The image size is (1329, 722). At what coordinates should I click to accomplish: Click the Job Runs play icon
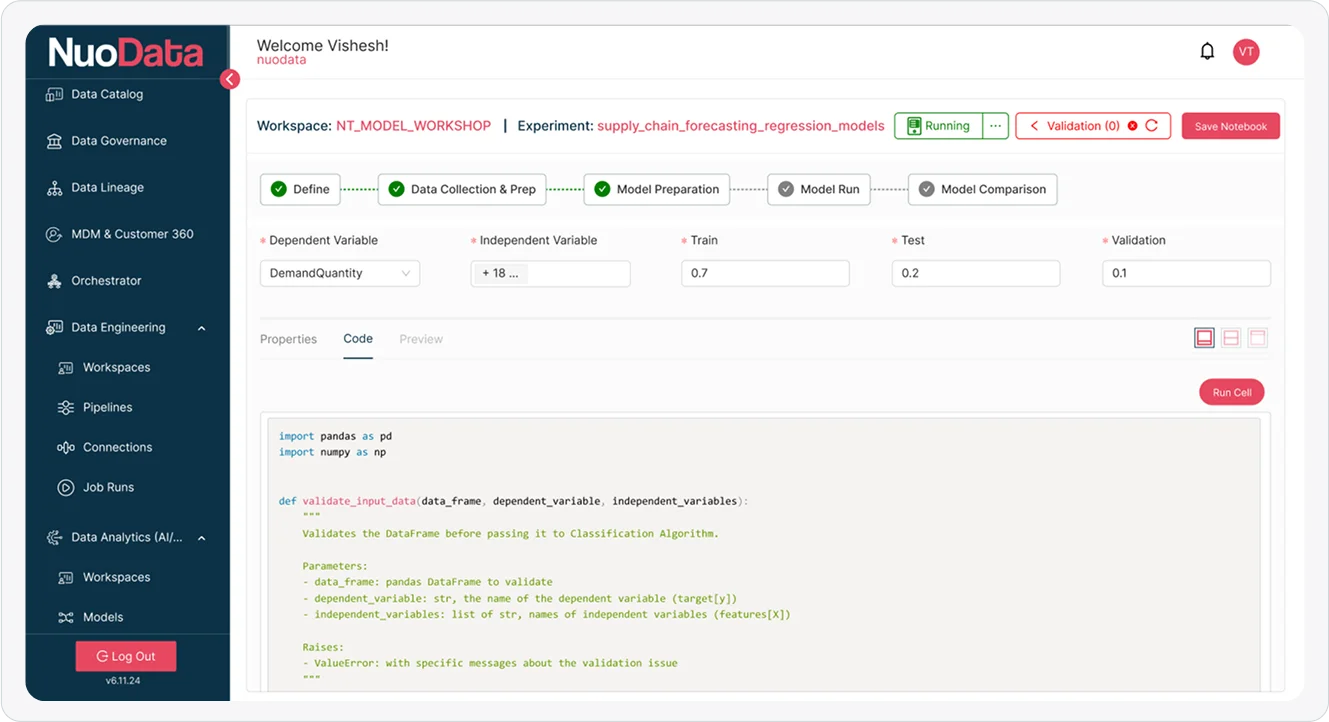(66, 488)
